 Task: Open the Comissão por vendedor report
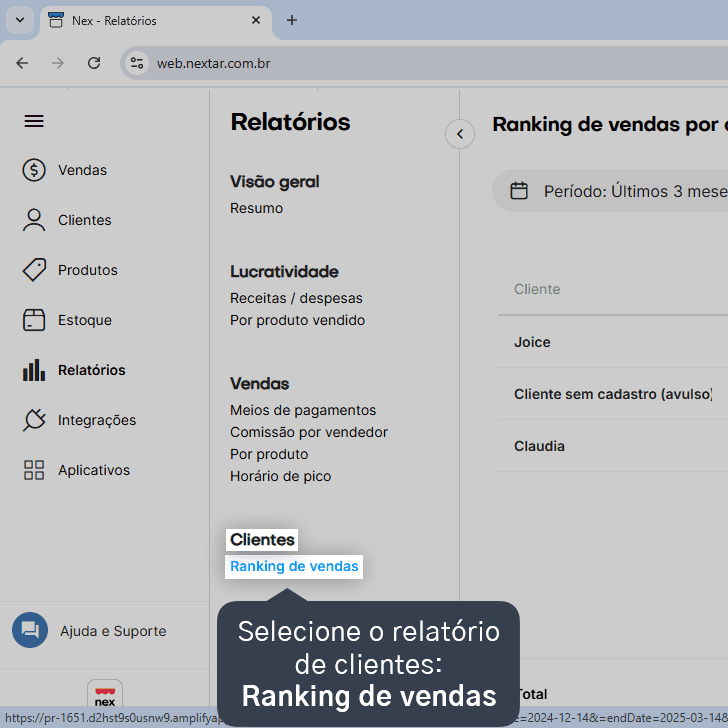[309, 432]
